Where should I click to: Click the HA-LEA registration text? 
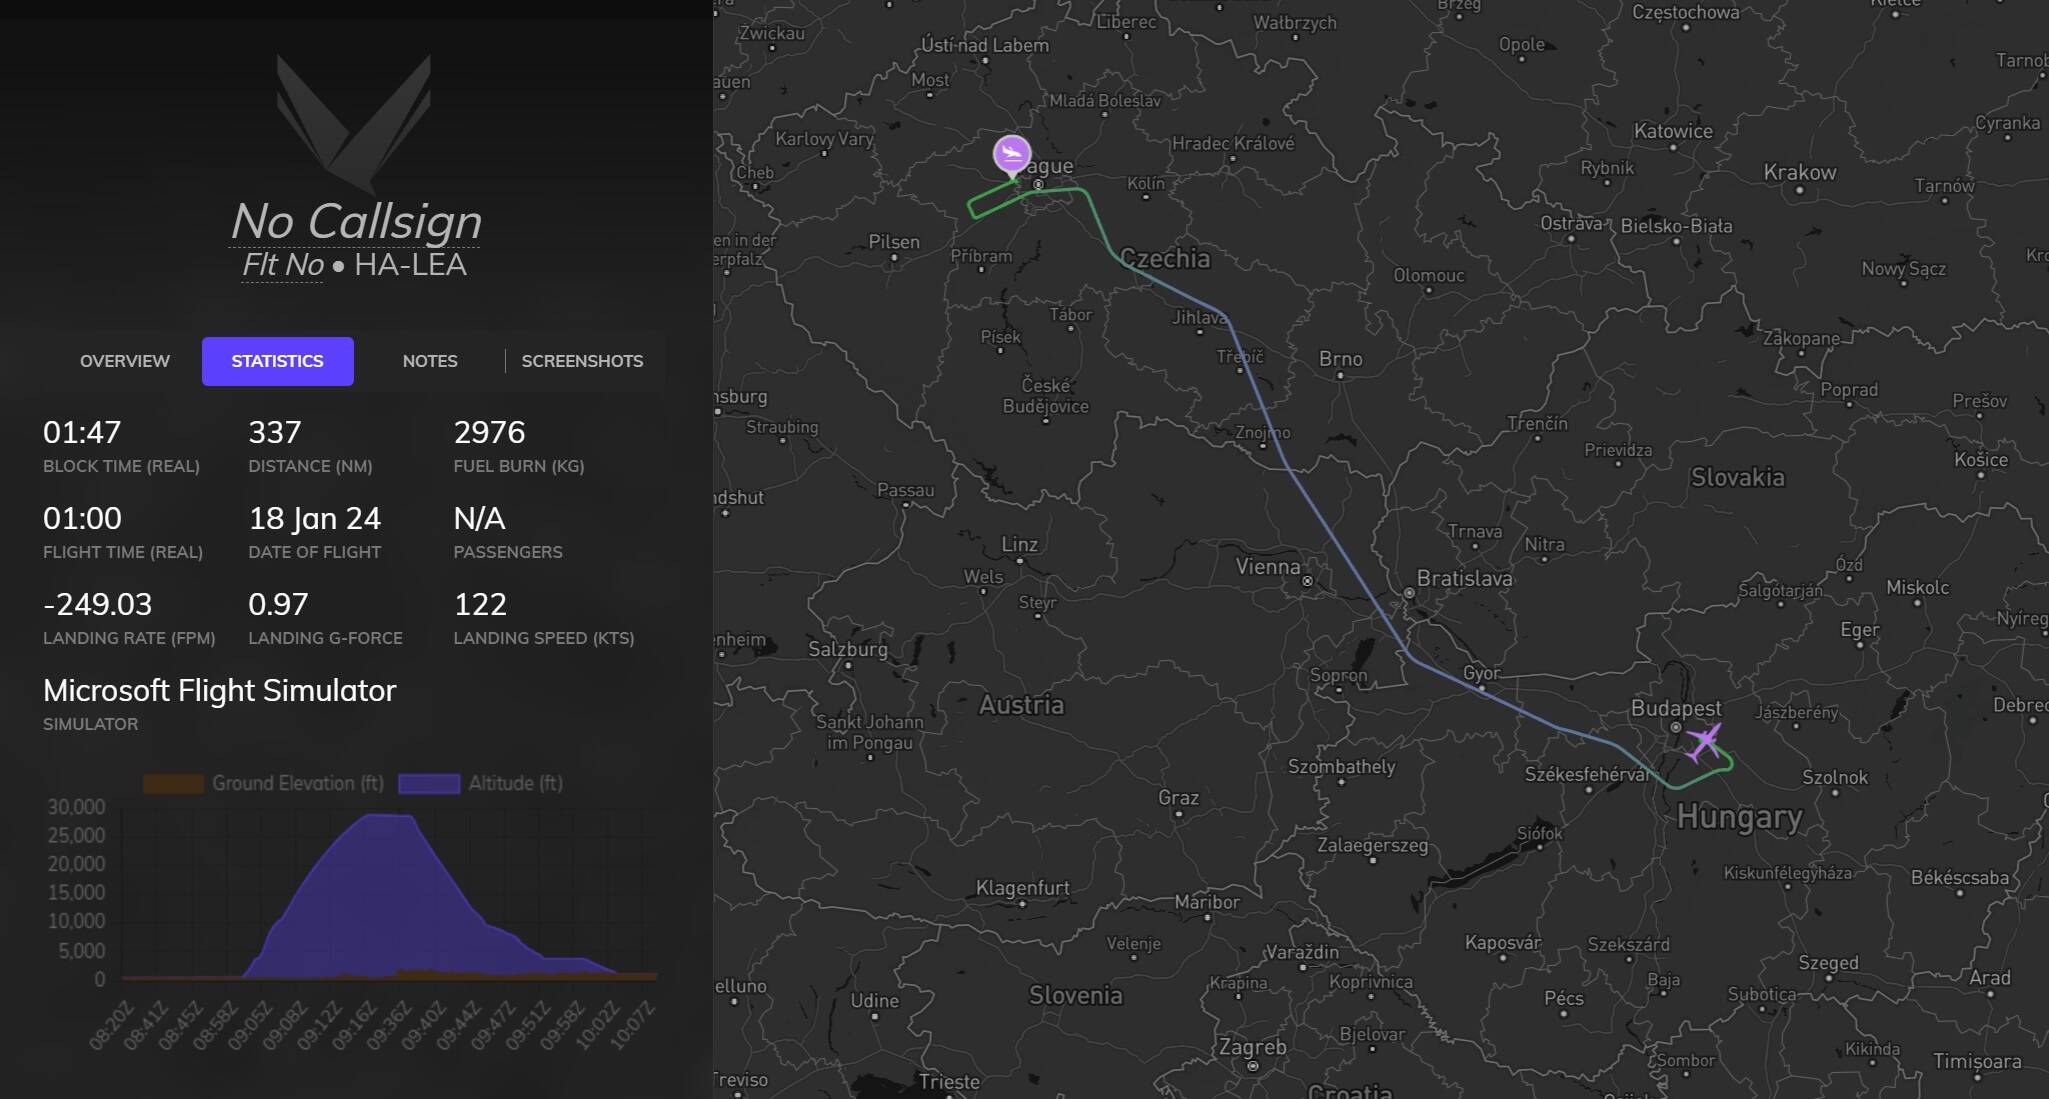[x=410, y=265]
